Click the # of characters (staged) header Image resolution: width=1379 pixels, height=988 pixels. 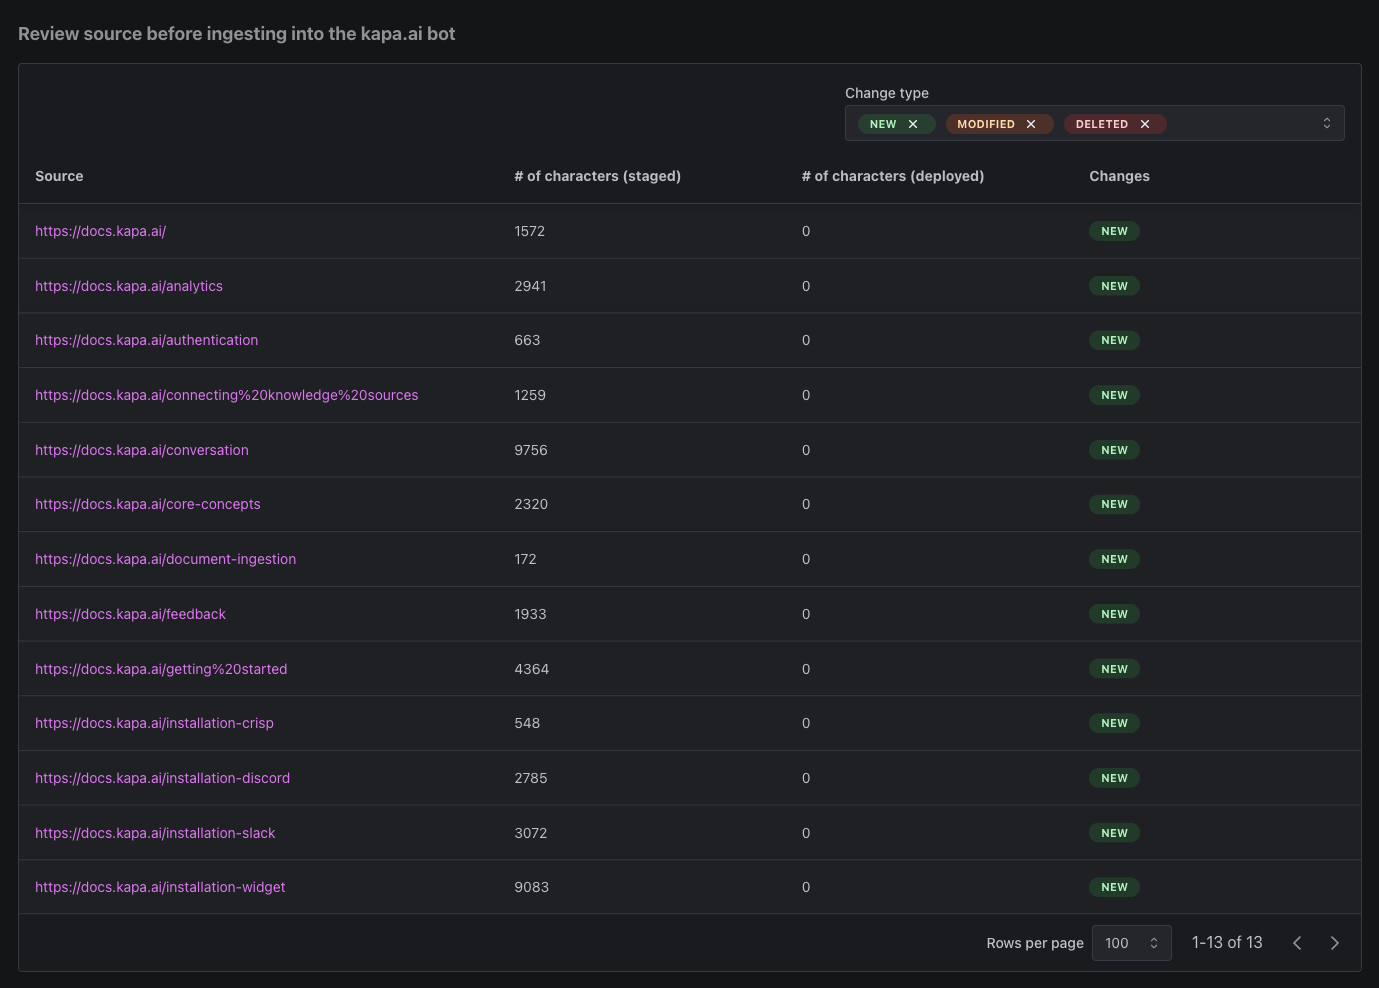(598, 176)
